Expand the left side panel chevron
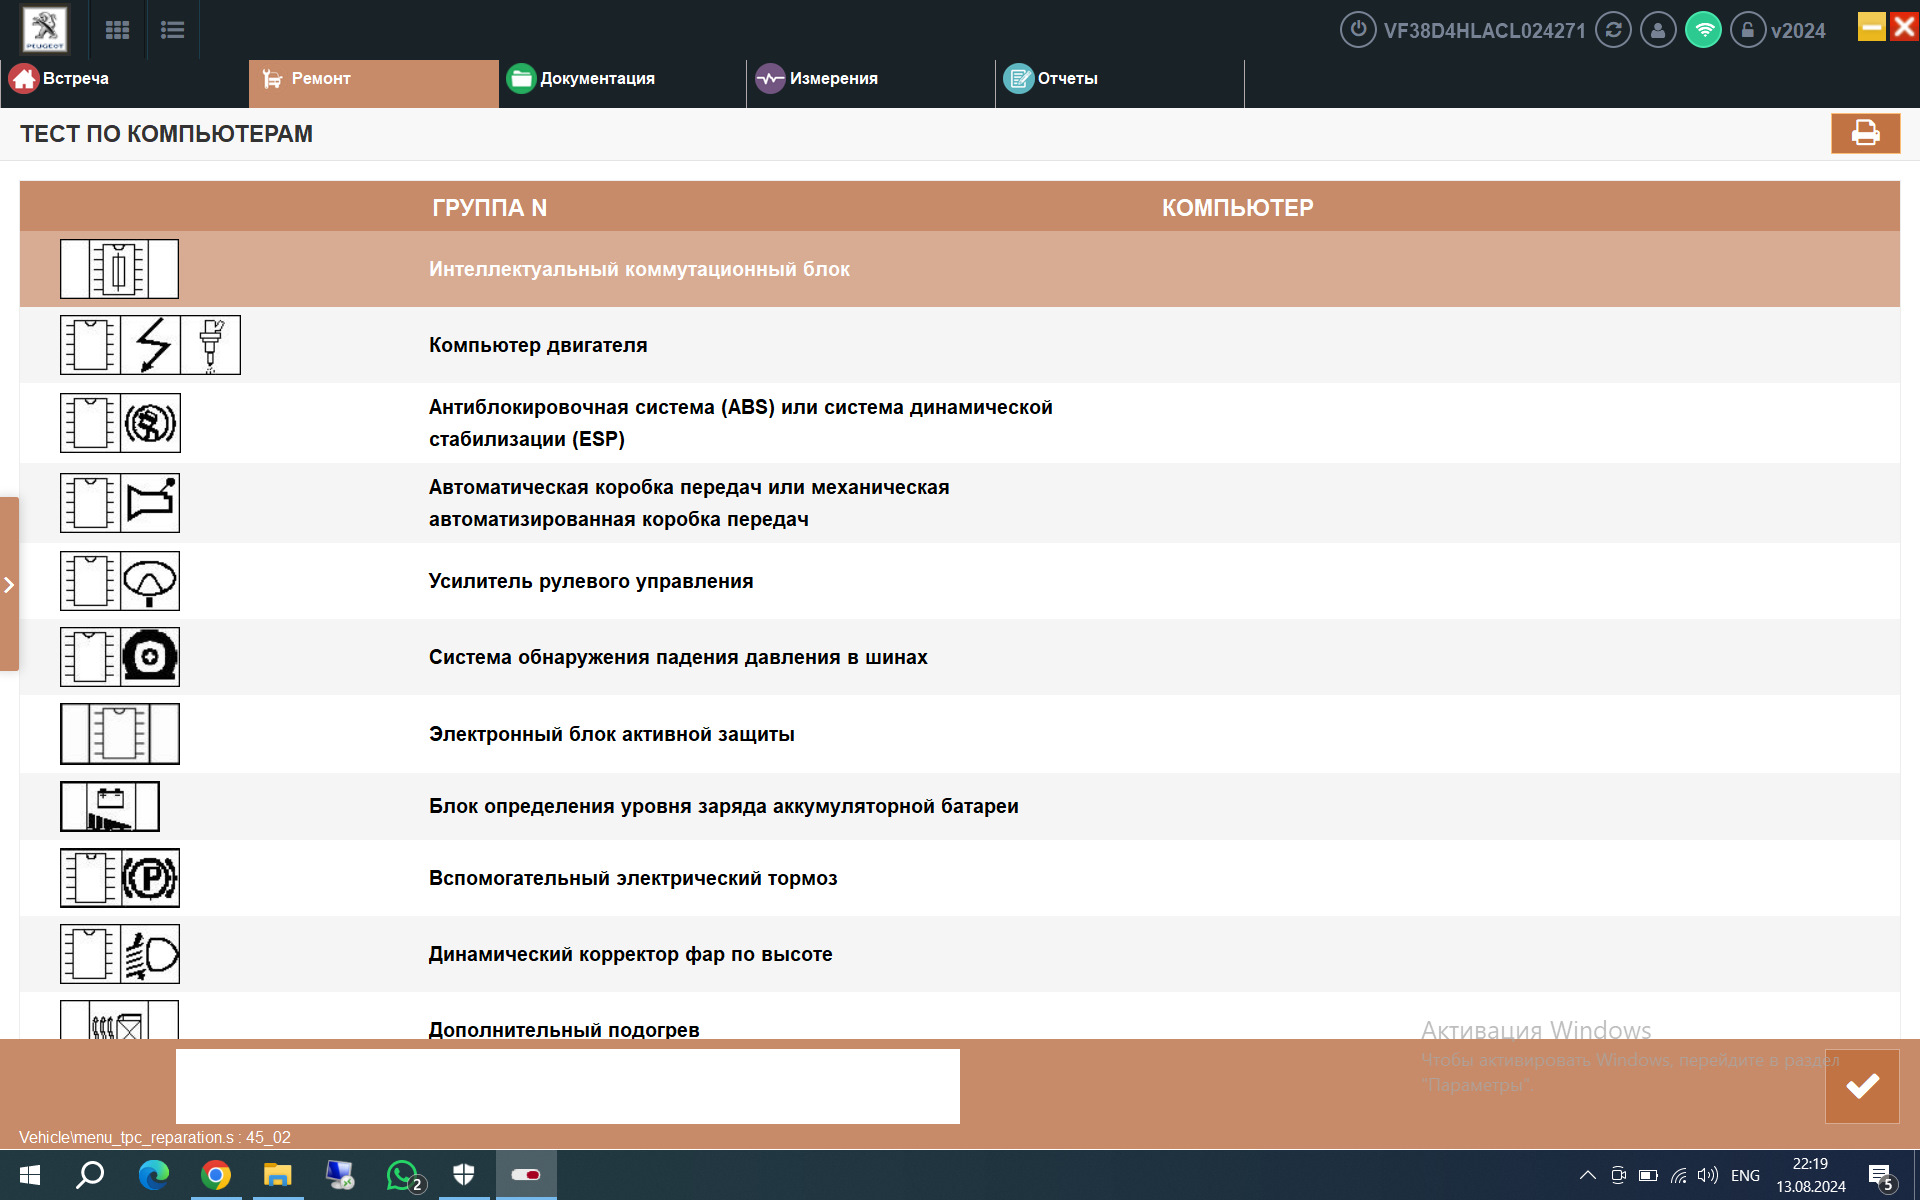Image resolution: width=1920 pixels, height=1200 pixels. click(9, 584)
